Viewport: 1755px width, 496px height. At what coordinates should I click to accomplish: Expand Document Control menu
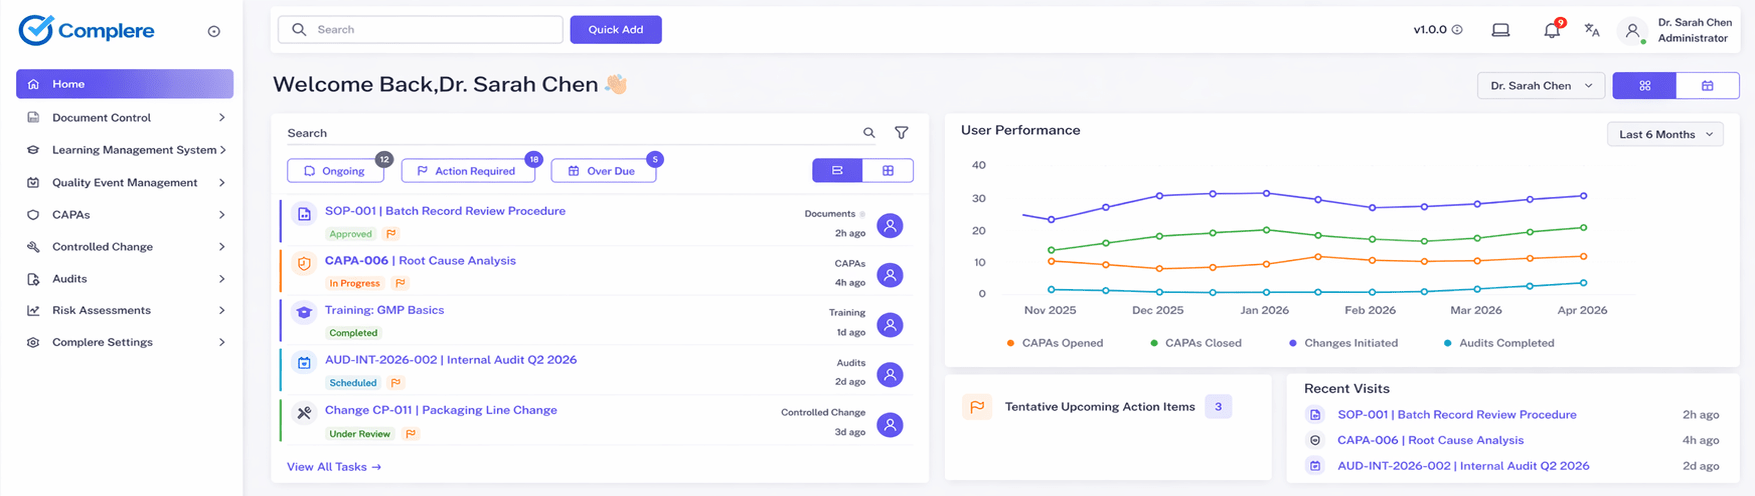(x=125, y=118)
